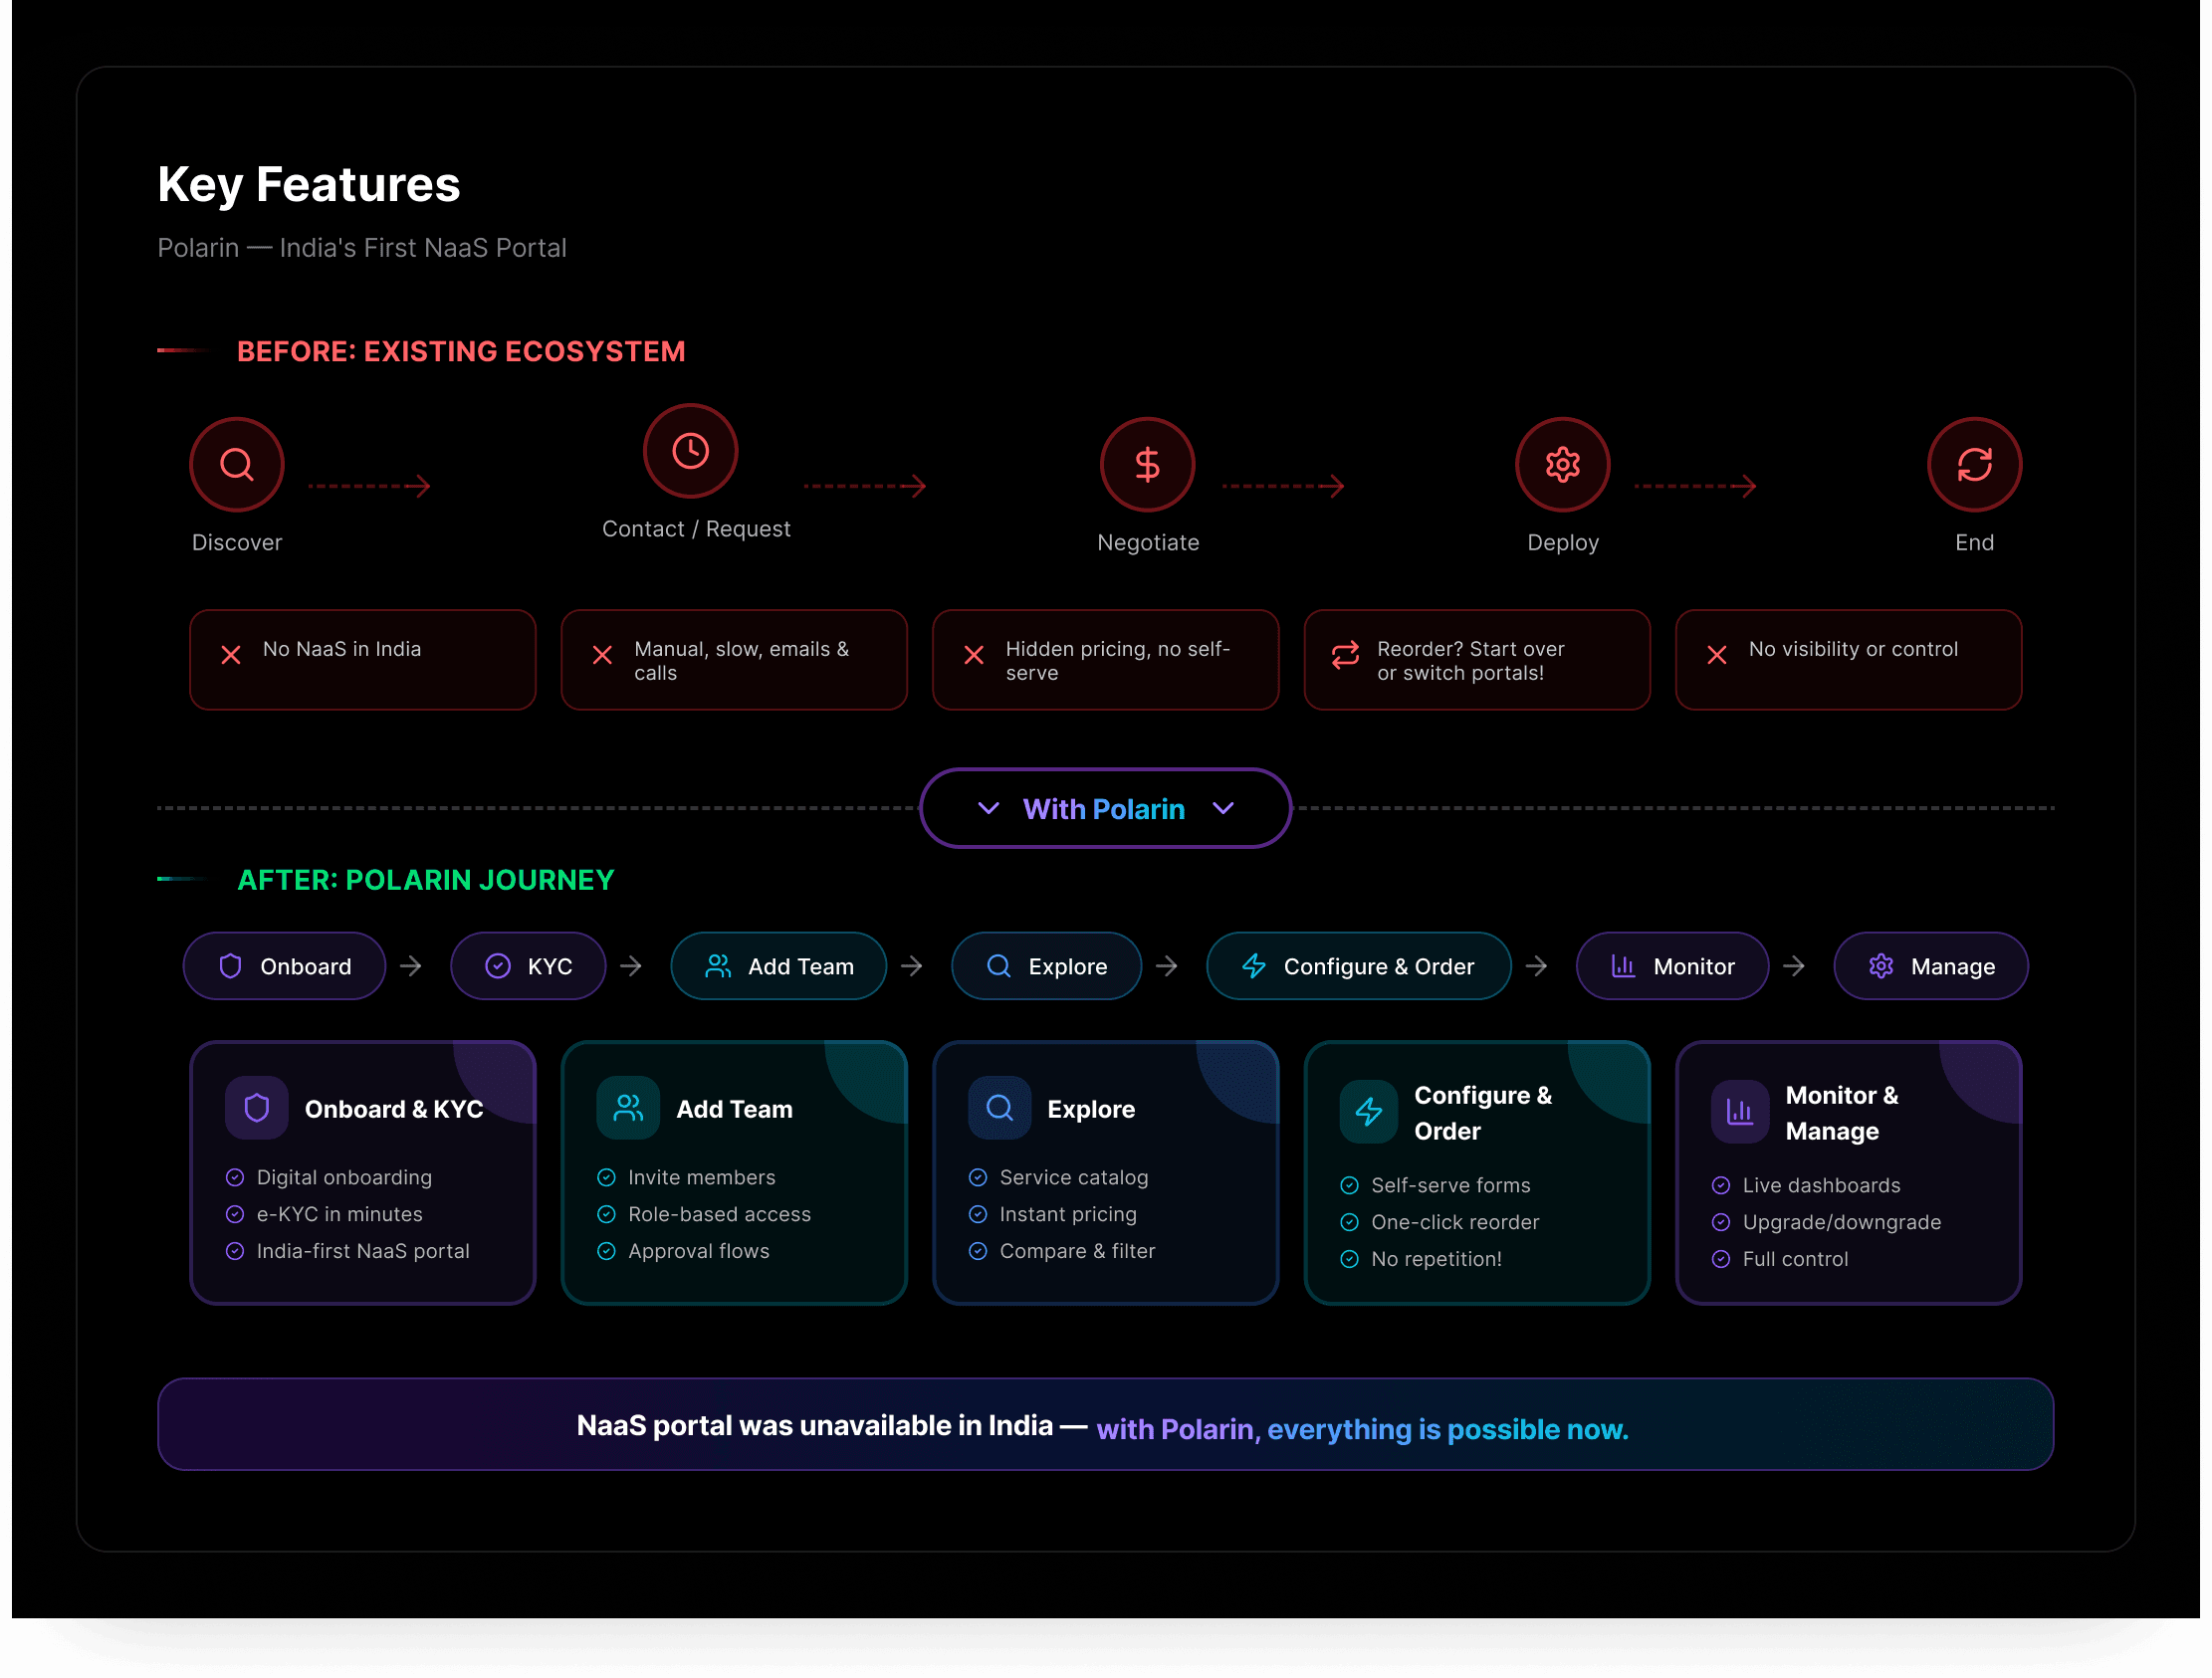Click the NaaS portal unavailable banner
This screenshot has height=1678, width=2212.
pos(1104,1425)
